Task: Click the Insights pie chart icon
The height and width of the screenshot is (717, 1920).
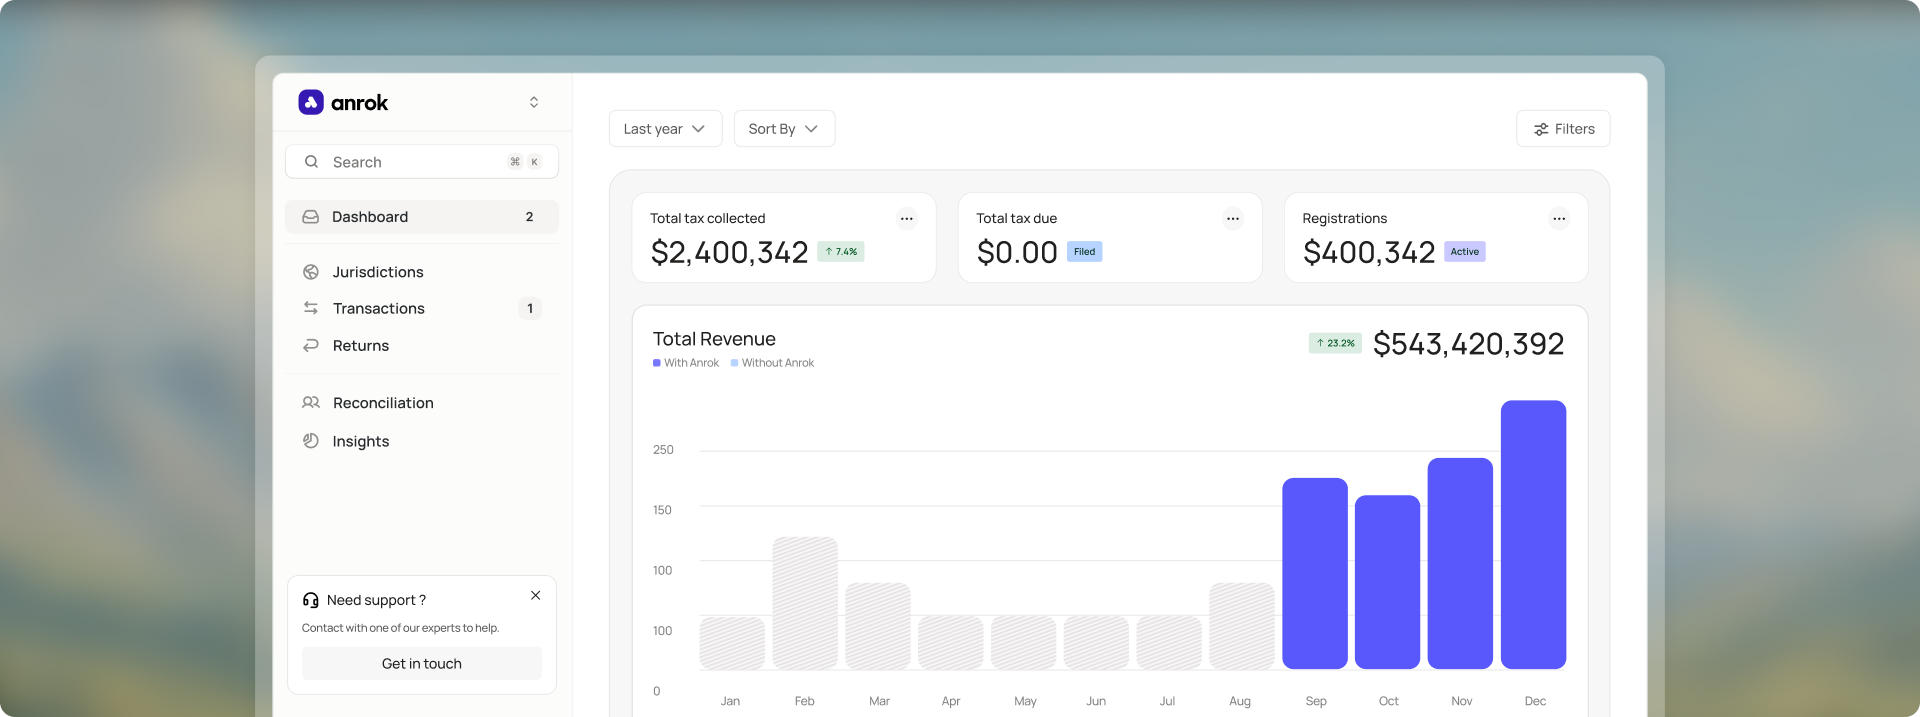Action: pos(311,441)
